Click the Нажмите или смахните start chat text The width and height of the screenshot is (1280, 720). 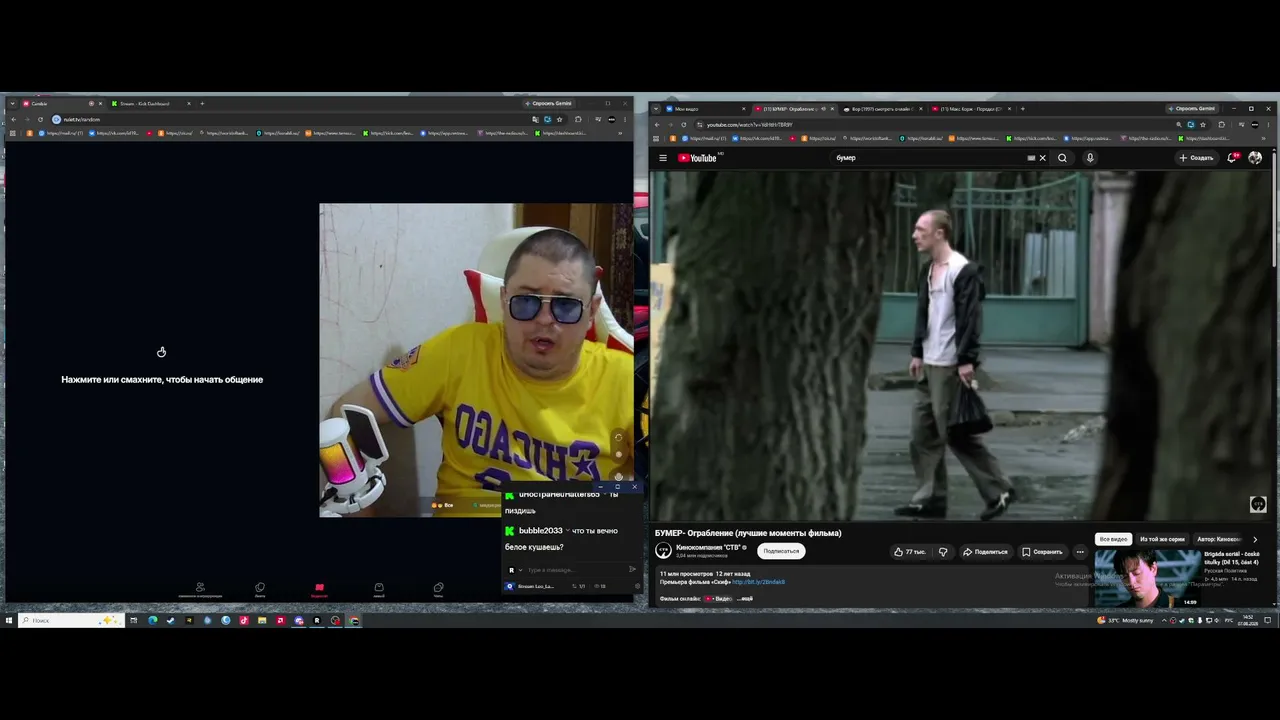pos(162,380)
